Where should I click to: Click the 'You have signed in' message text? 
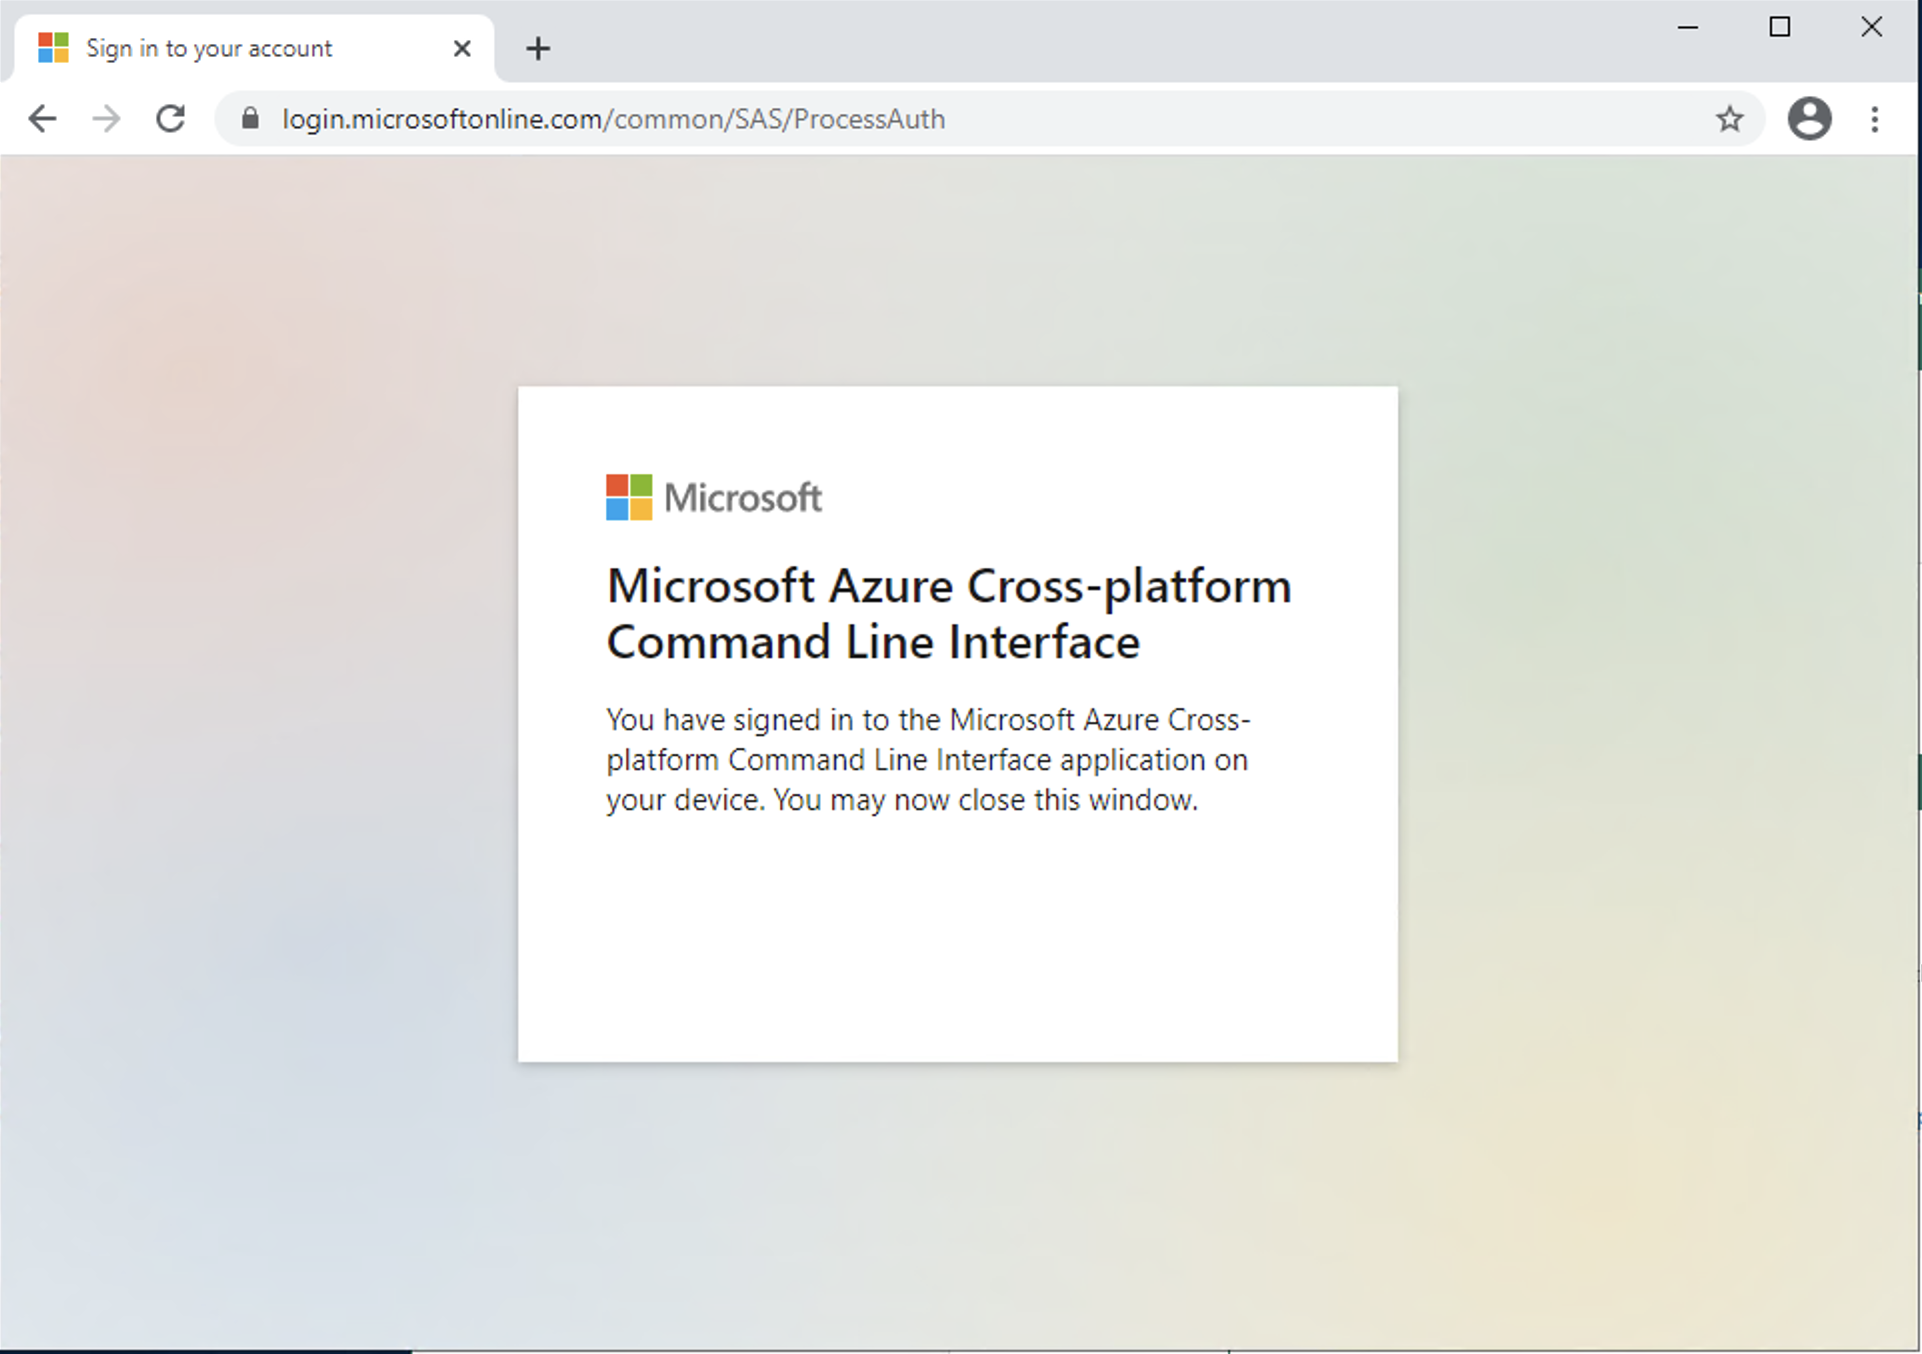point(928,760)
